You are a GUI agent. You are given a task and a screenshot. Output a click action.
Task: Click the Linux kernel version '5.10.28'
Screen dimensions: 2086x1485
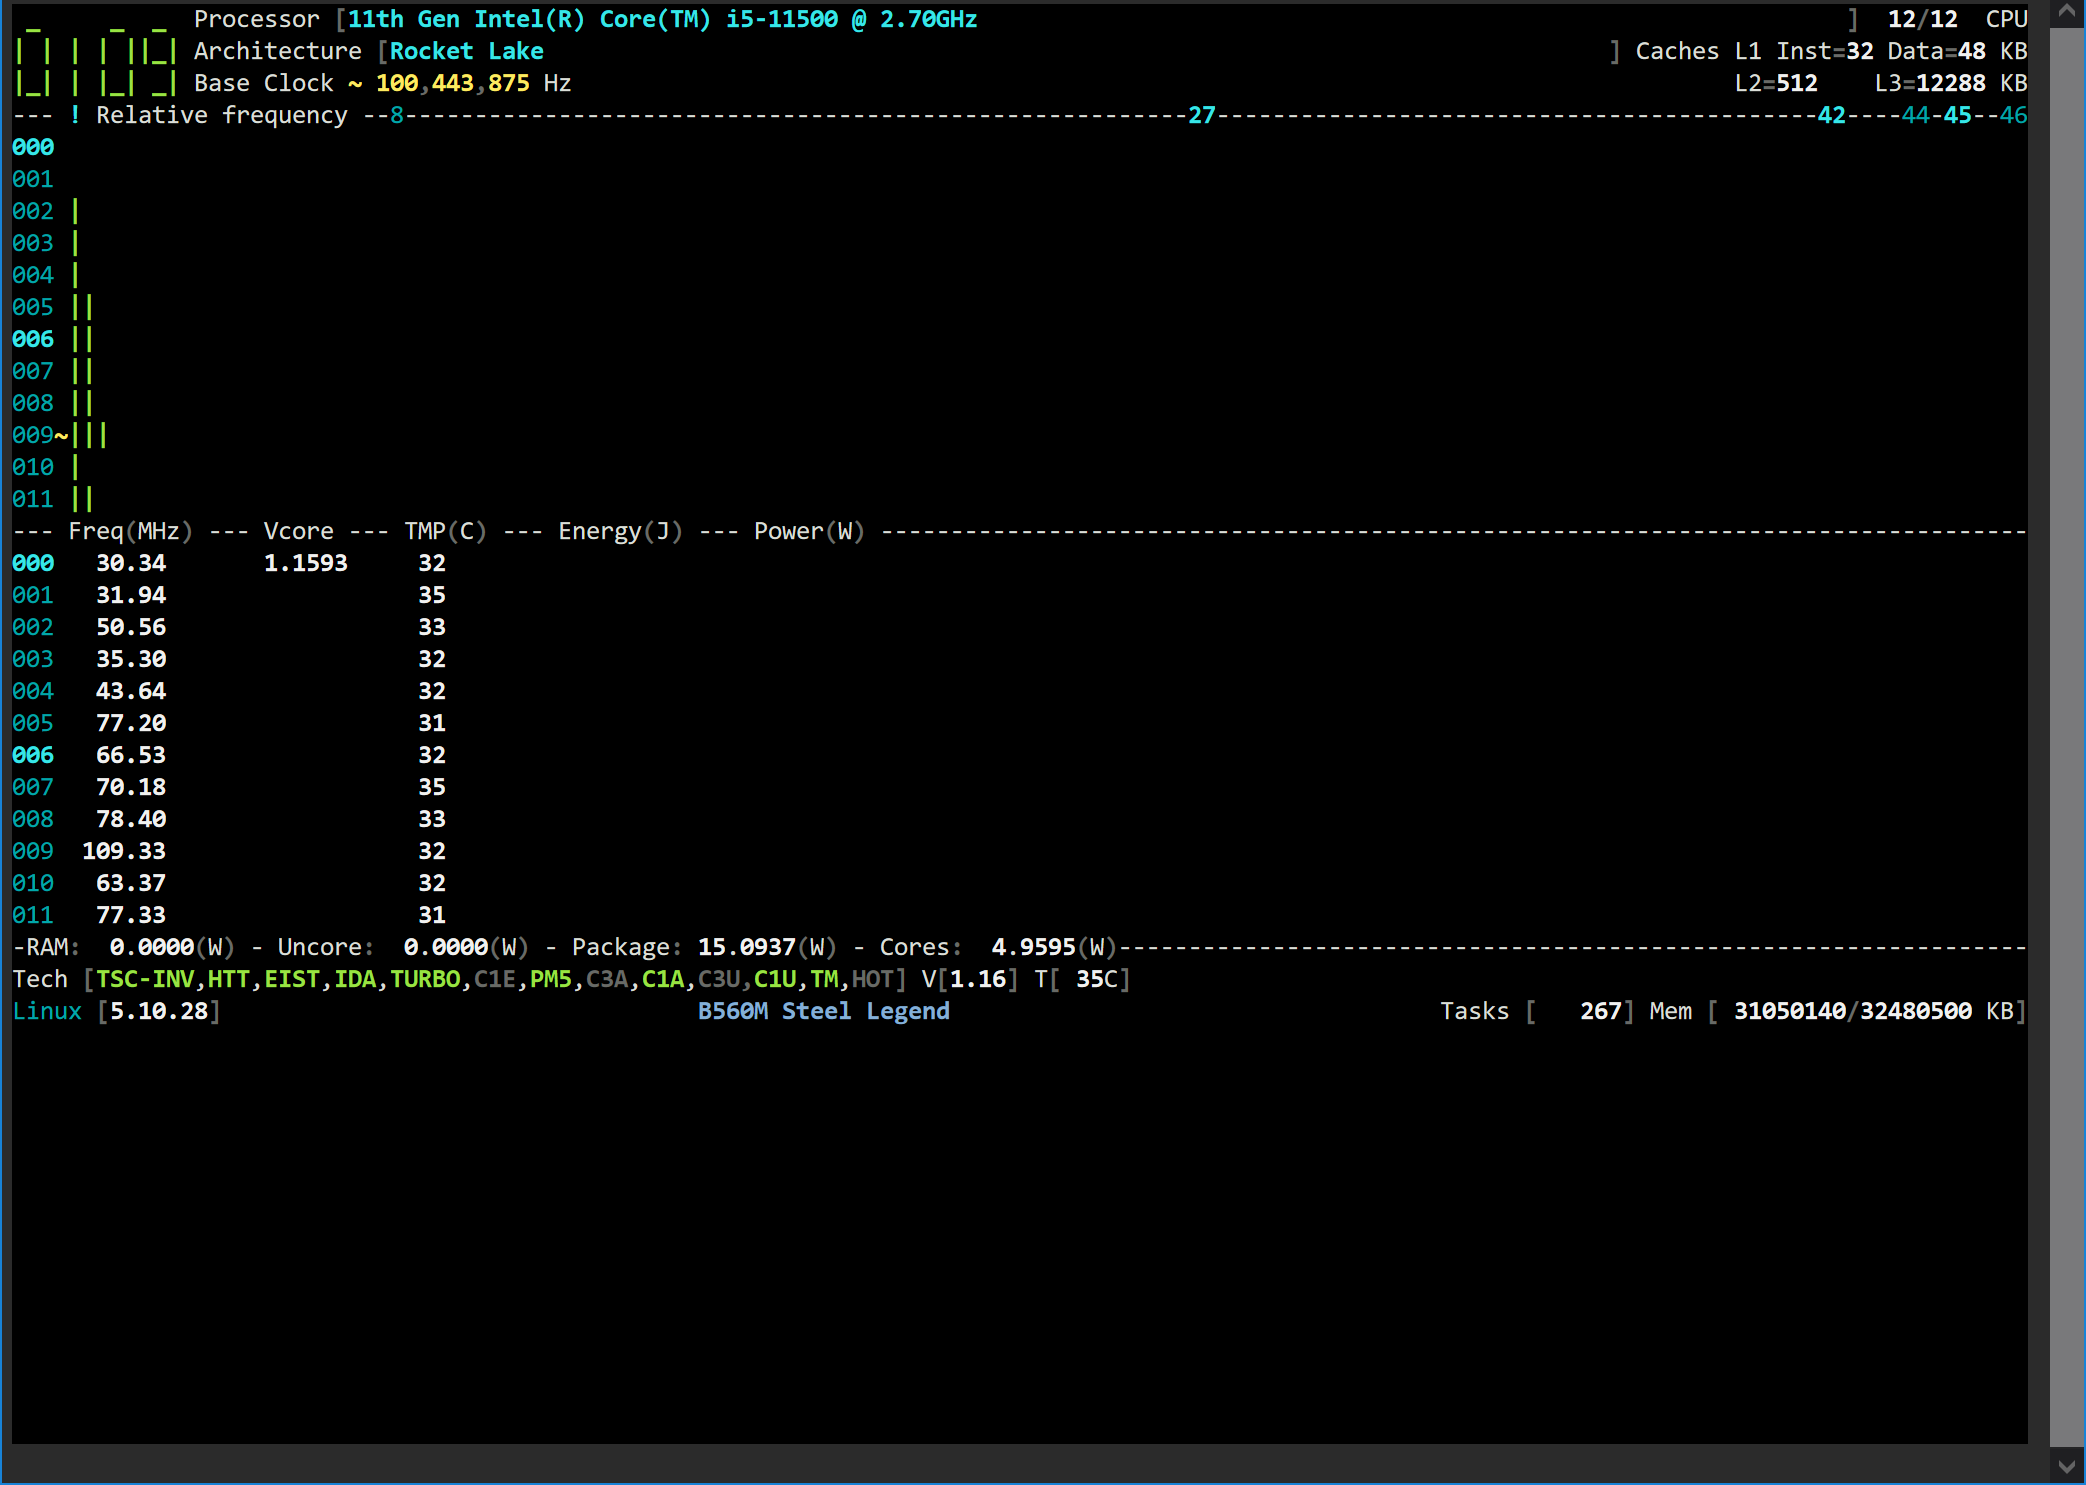point(159,1011)
